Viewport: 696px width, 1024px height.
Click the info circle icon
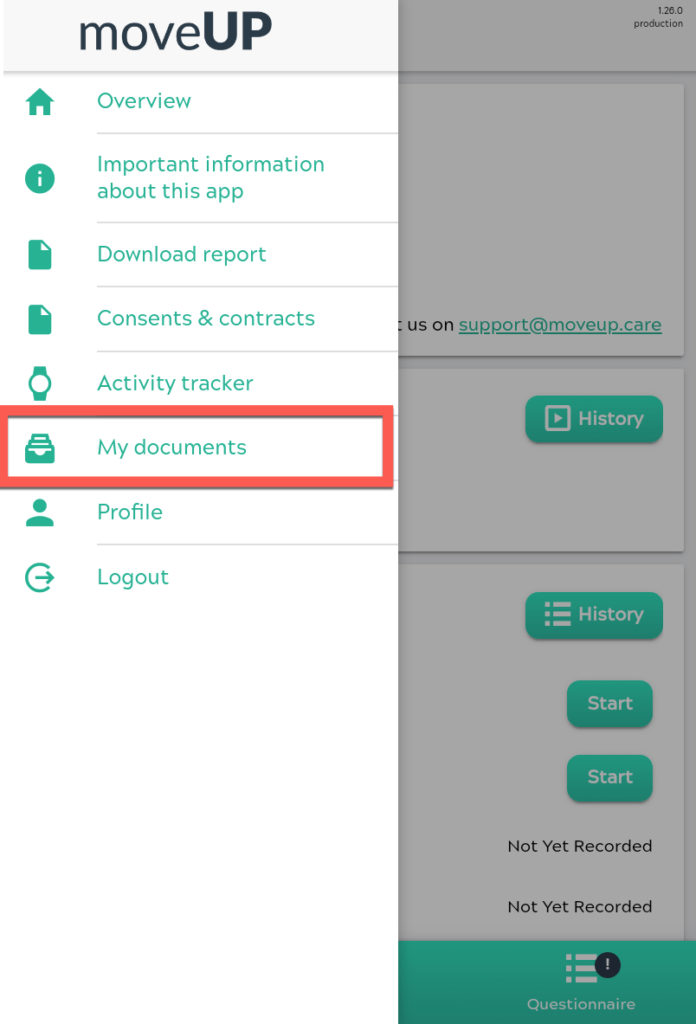[x=40, y=178]
